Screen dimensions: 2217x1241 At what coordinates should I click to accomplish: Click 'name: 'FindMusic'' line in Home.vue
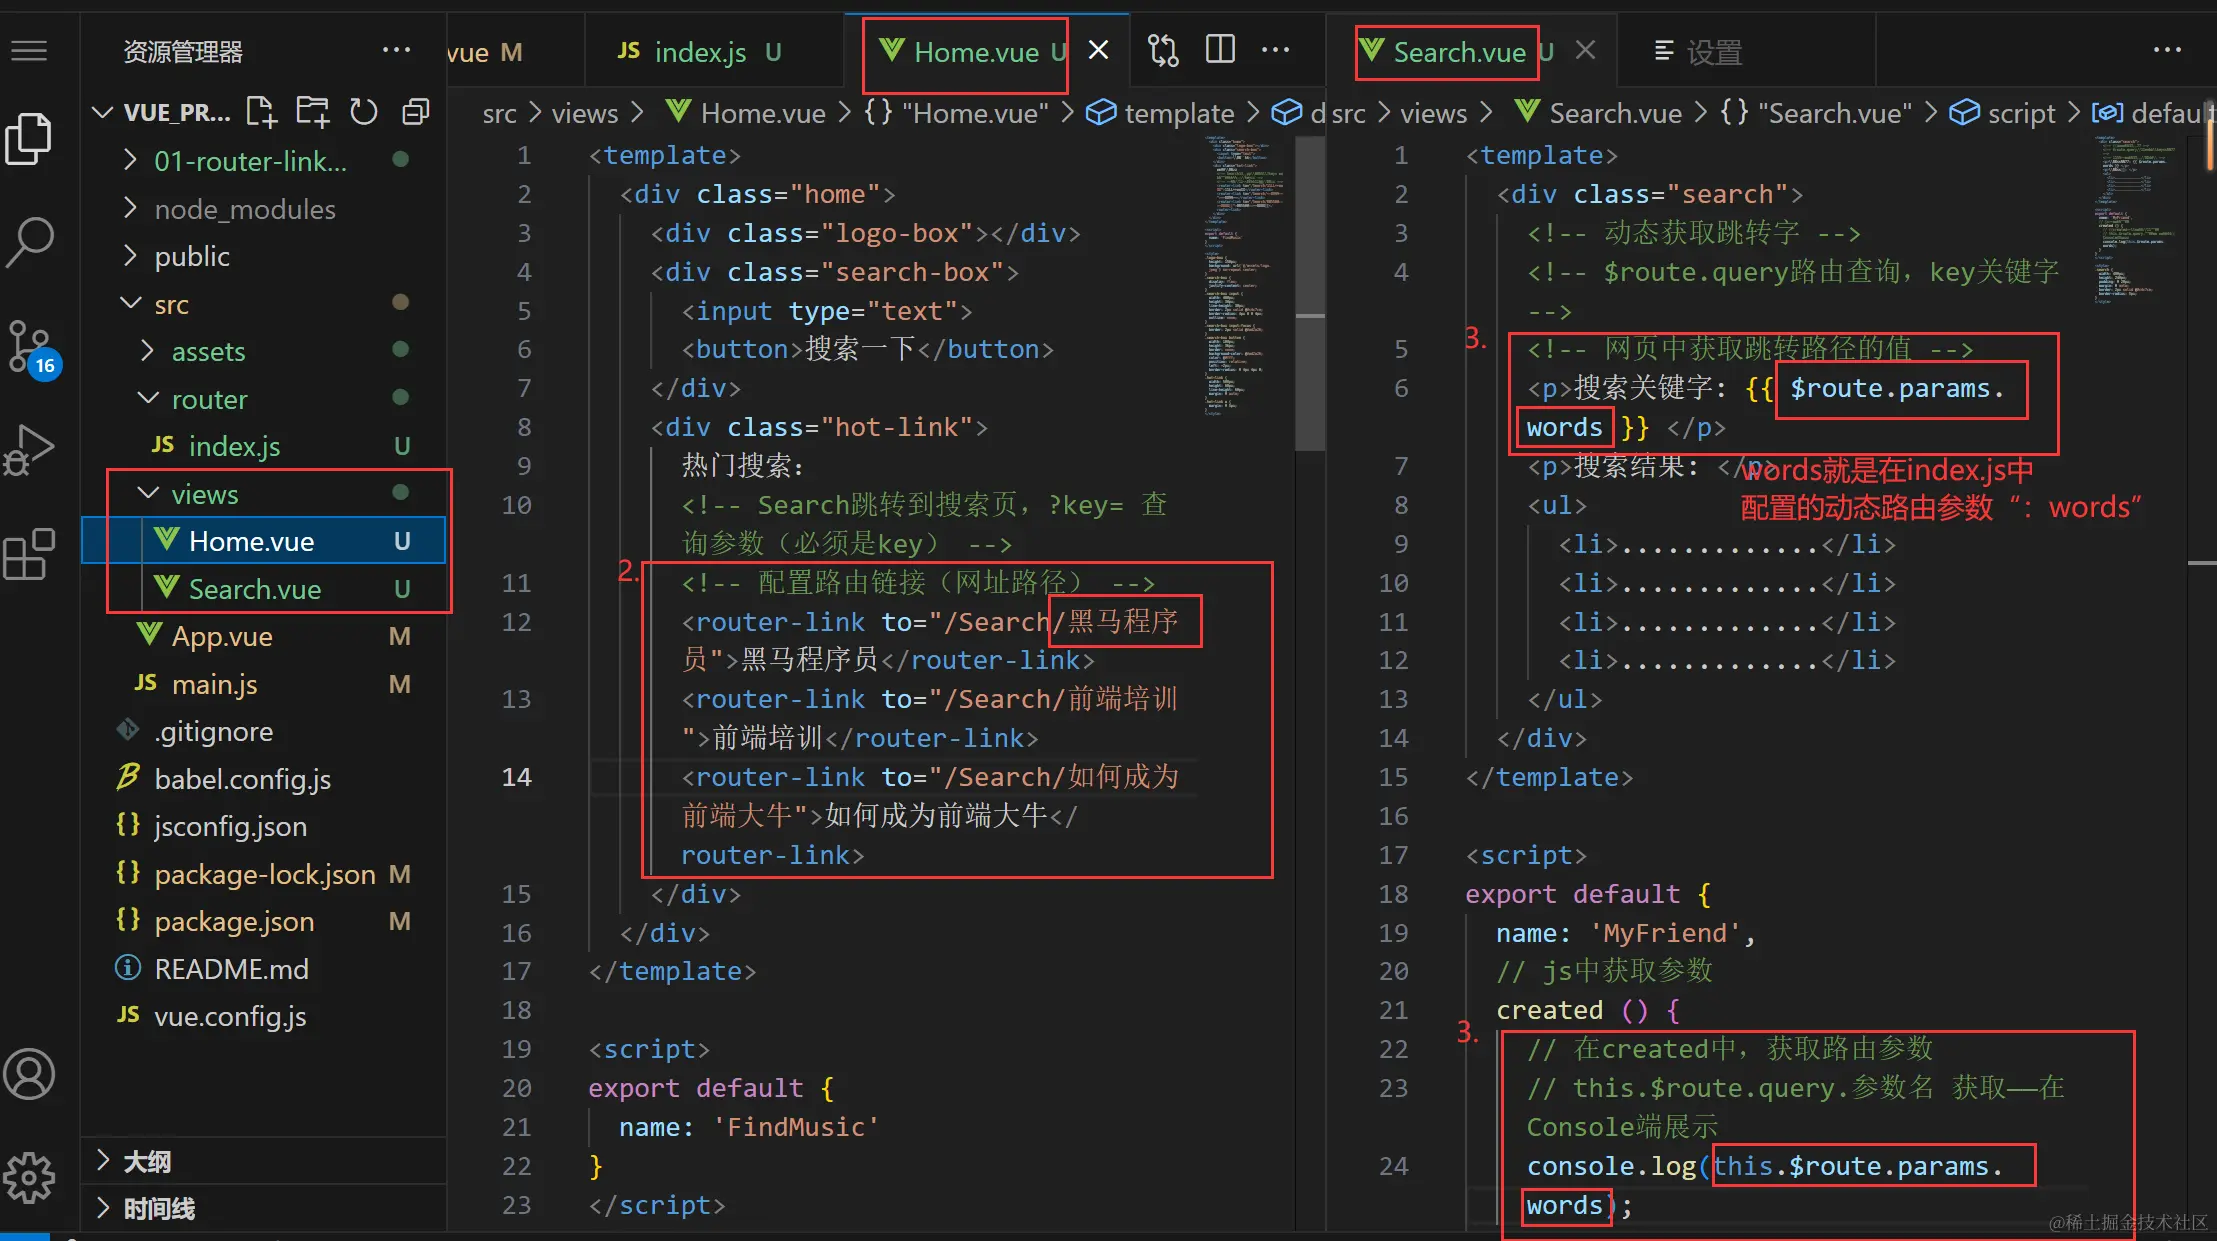[748, 1127]
